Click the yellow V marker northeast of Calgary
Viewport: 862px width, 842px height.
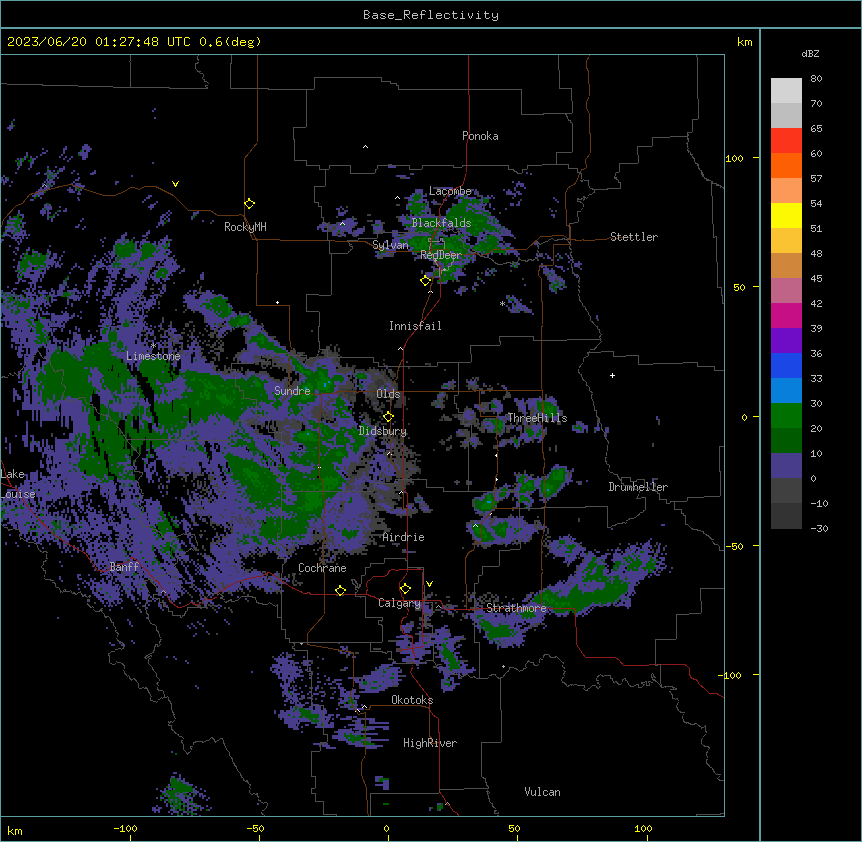(x=429, y=584)
